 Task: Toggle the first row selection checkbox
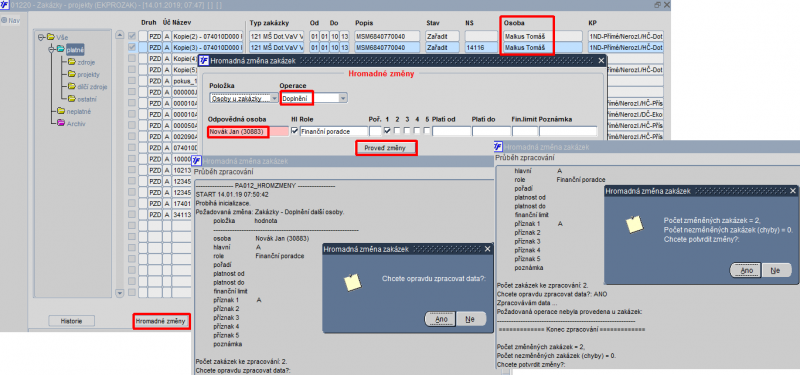click(132, 36)
